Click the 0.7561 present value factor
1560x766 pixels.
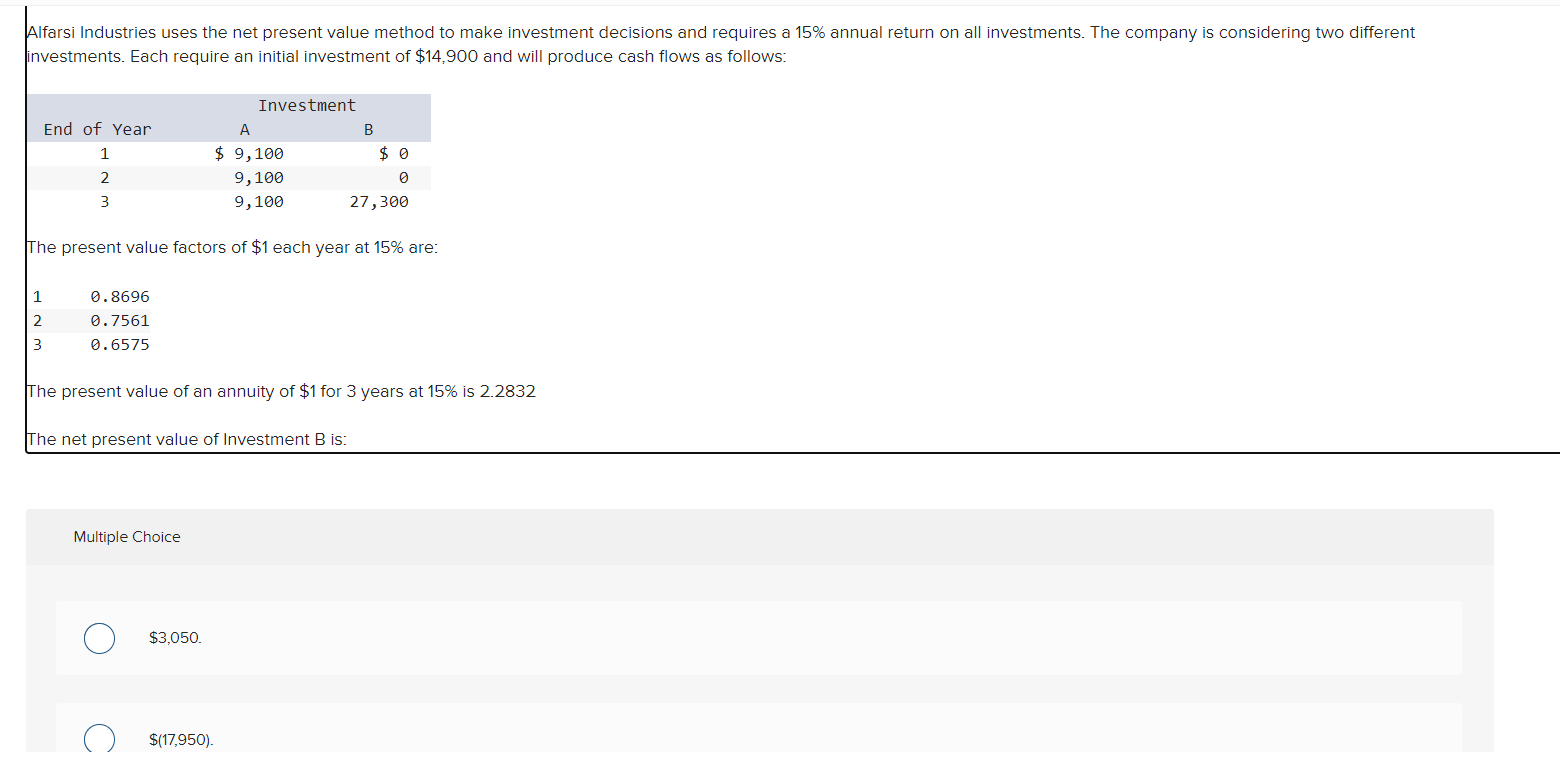[119, 320]
